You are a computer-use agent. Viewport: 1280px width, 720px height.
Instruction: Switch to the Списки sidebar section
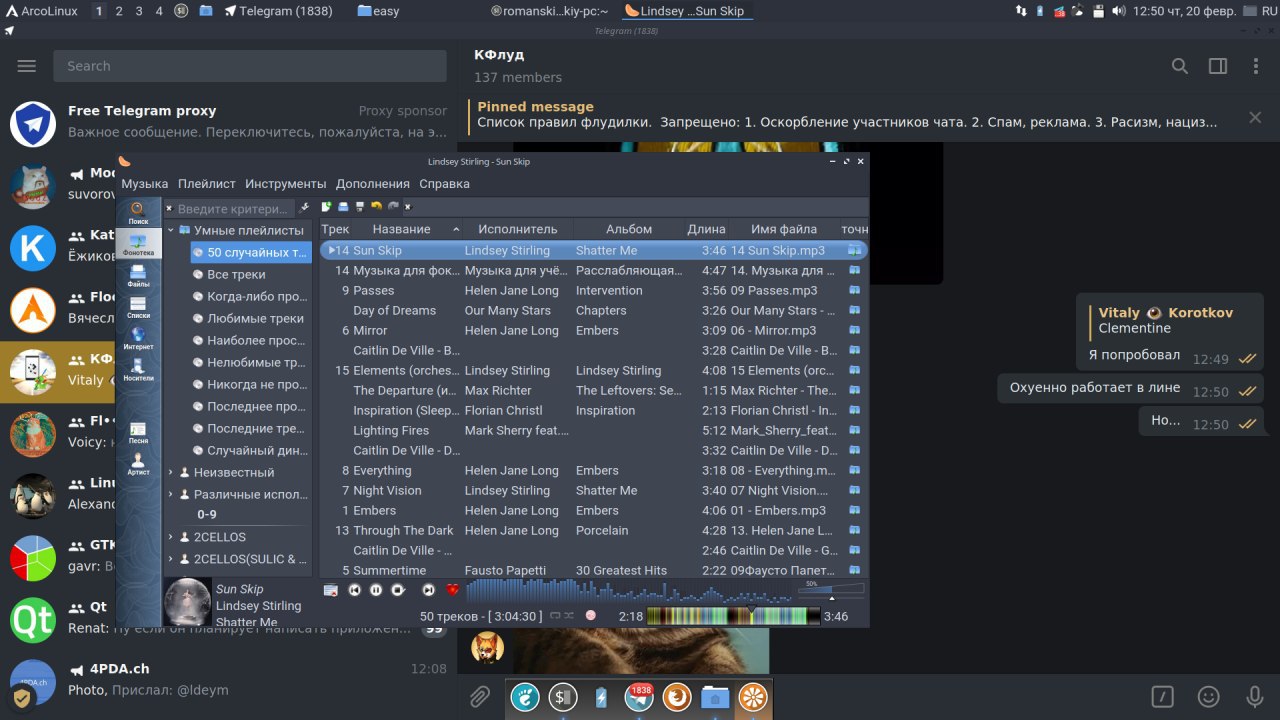tap(138, 308)
